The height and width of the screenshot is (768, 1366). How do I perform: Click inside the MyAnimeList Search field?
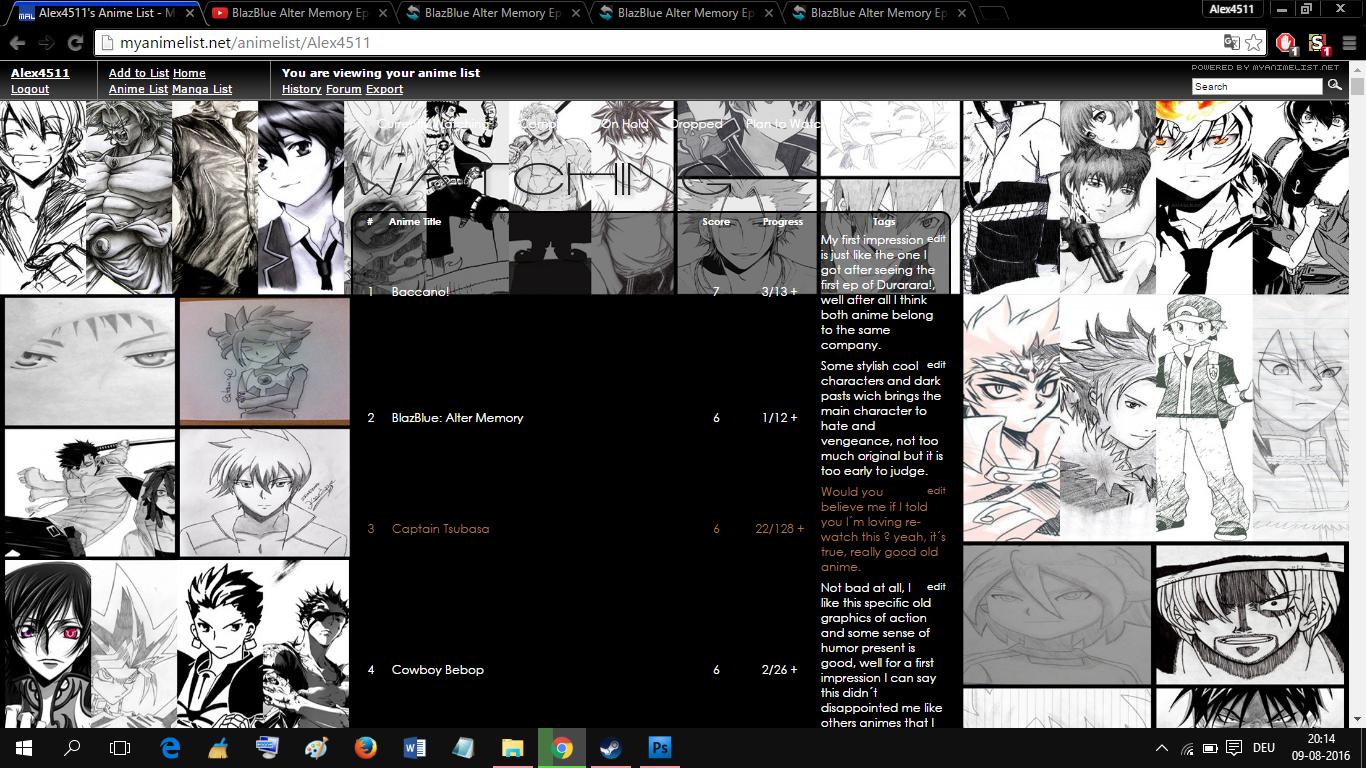(1257, 87)
